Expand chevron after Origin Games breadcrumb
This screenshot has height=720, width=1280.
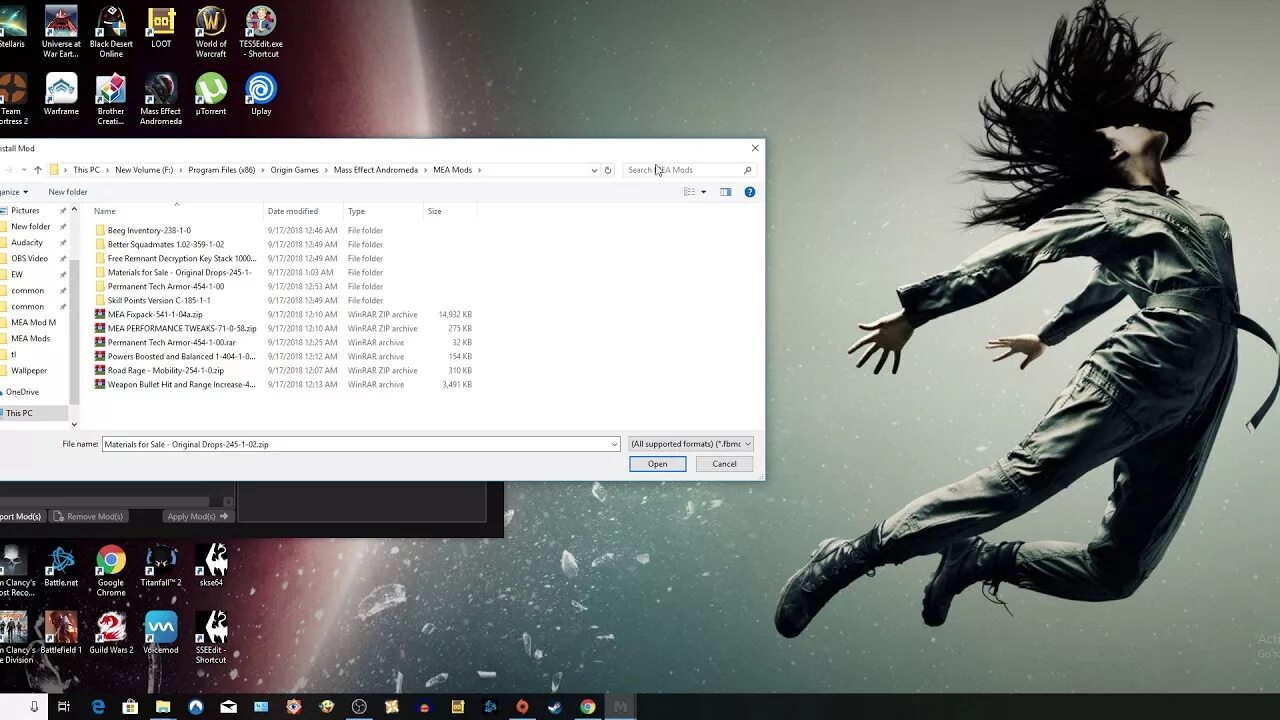point(326,170)
